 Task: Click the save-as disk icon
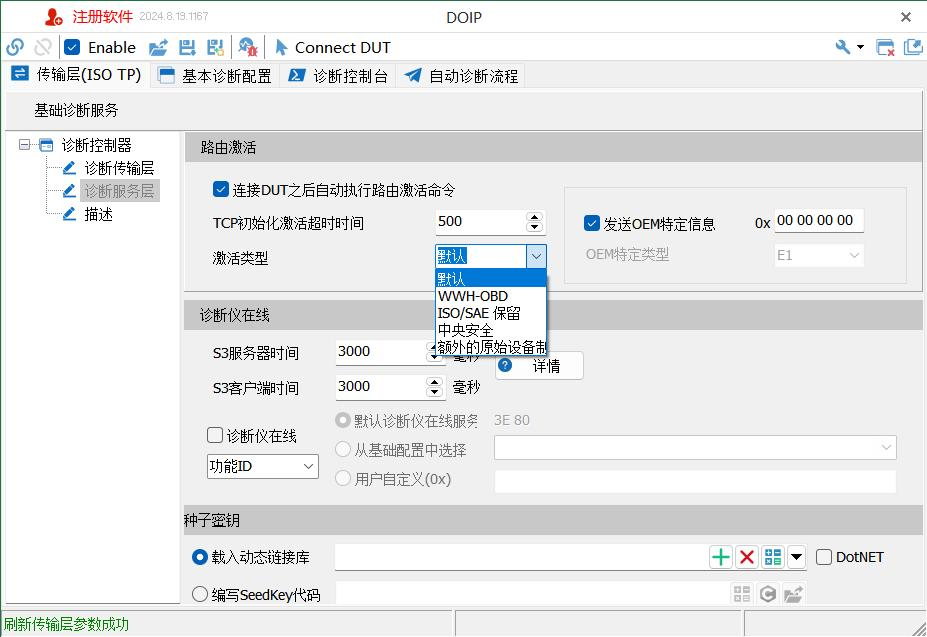click(215, 47)
